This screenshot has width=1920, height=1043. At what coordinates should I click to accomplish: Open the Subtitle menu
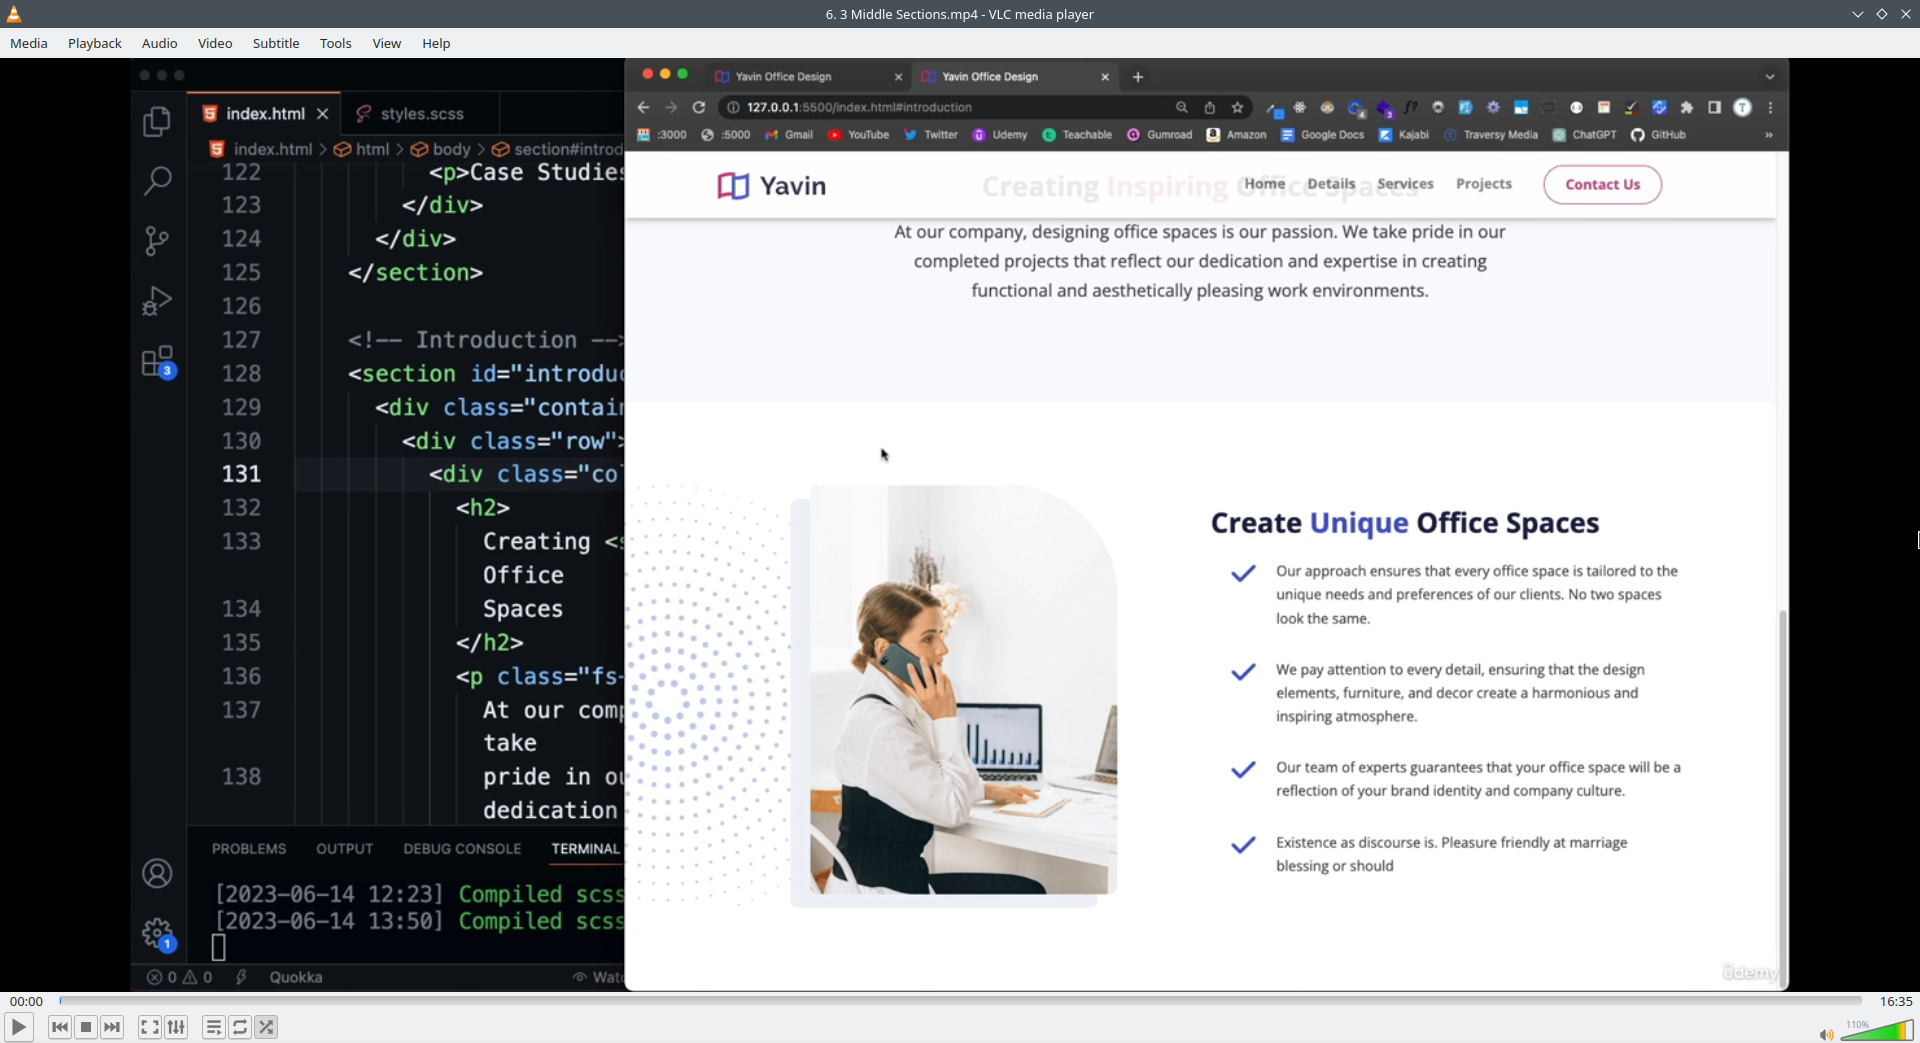click(276, 43)
